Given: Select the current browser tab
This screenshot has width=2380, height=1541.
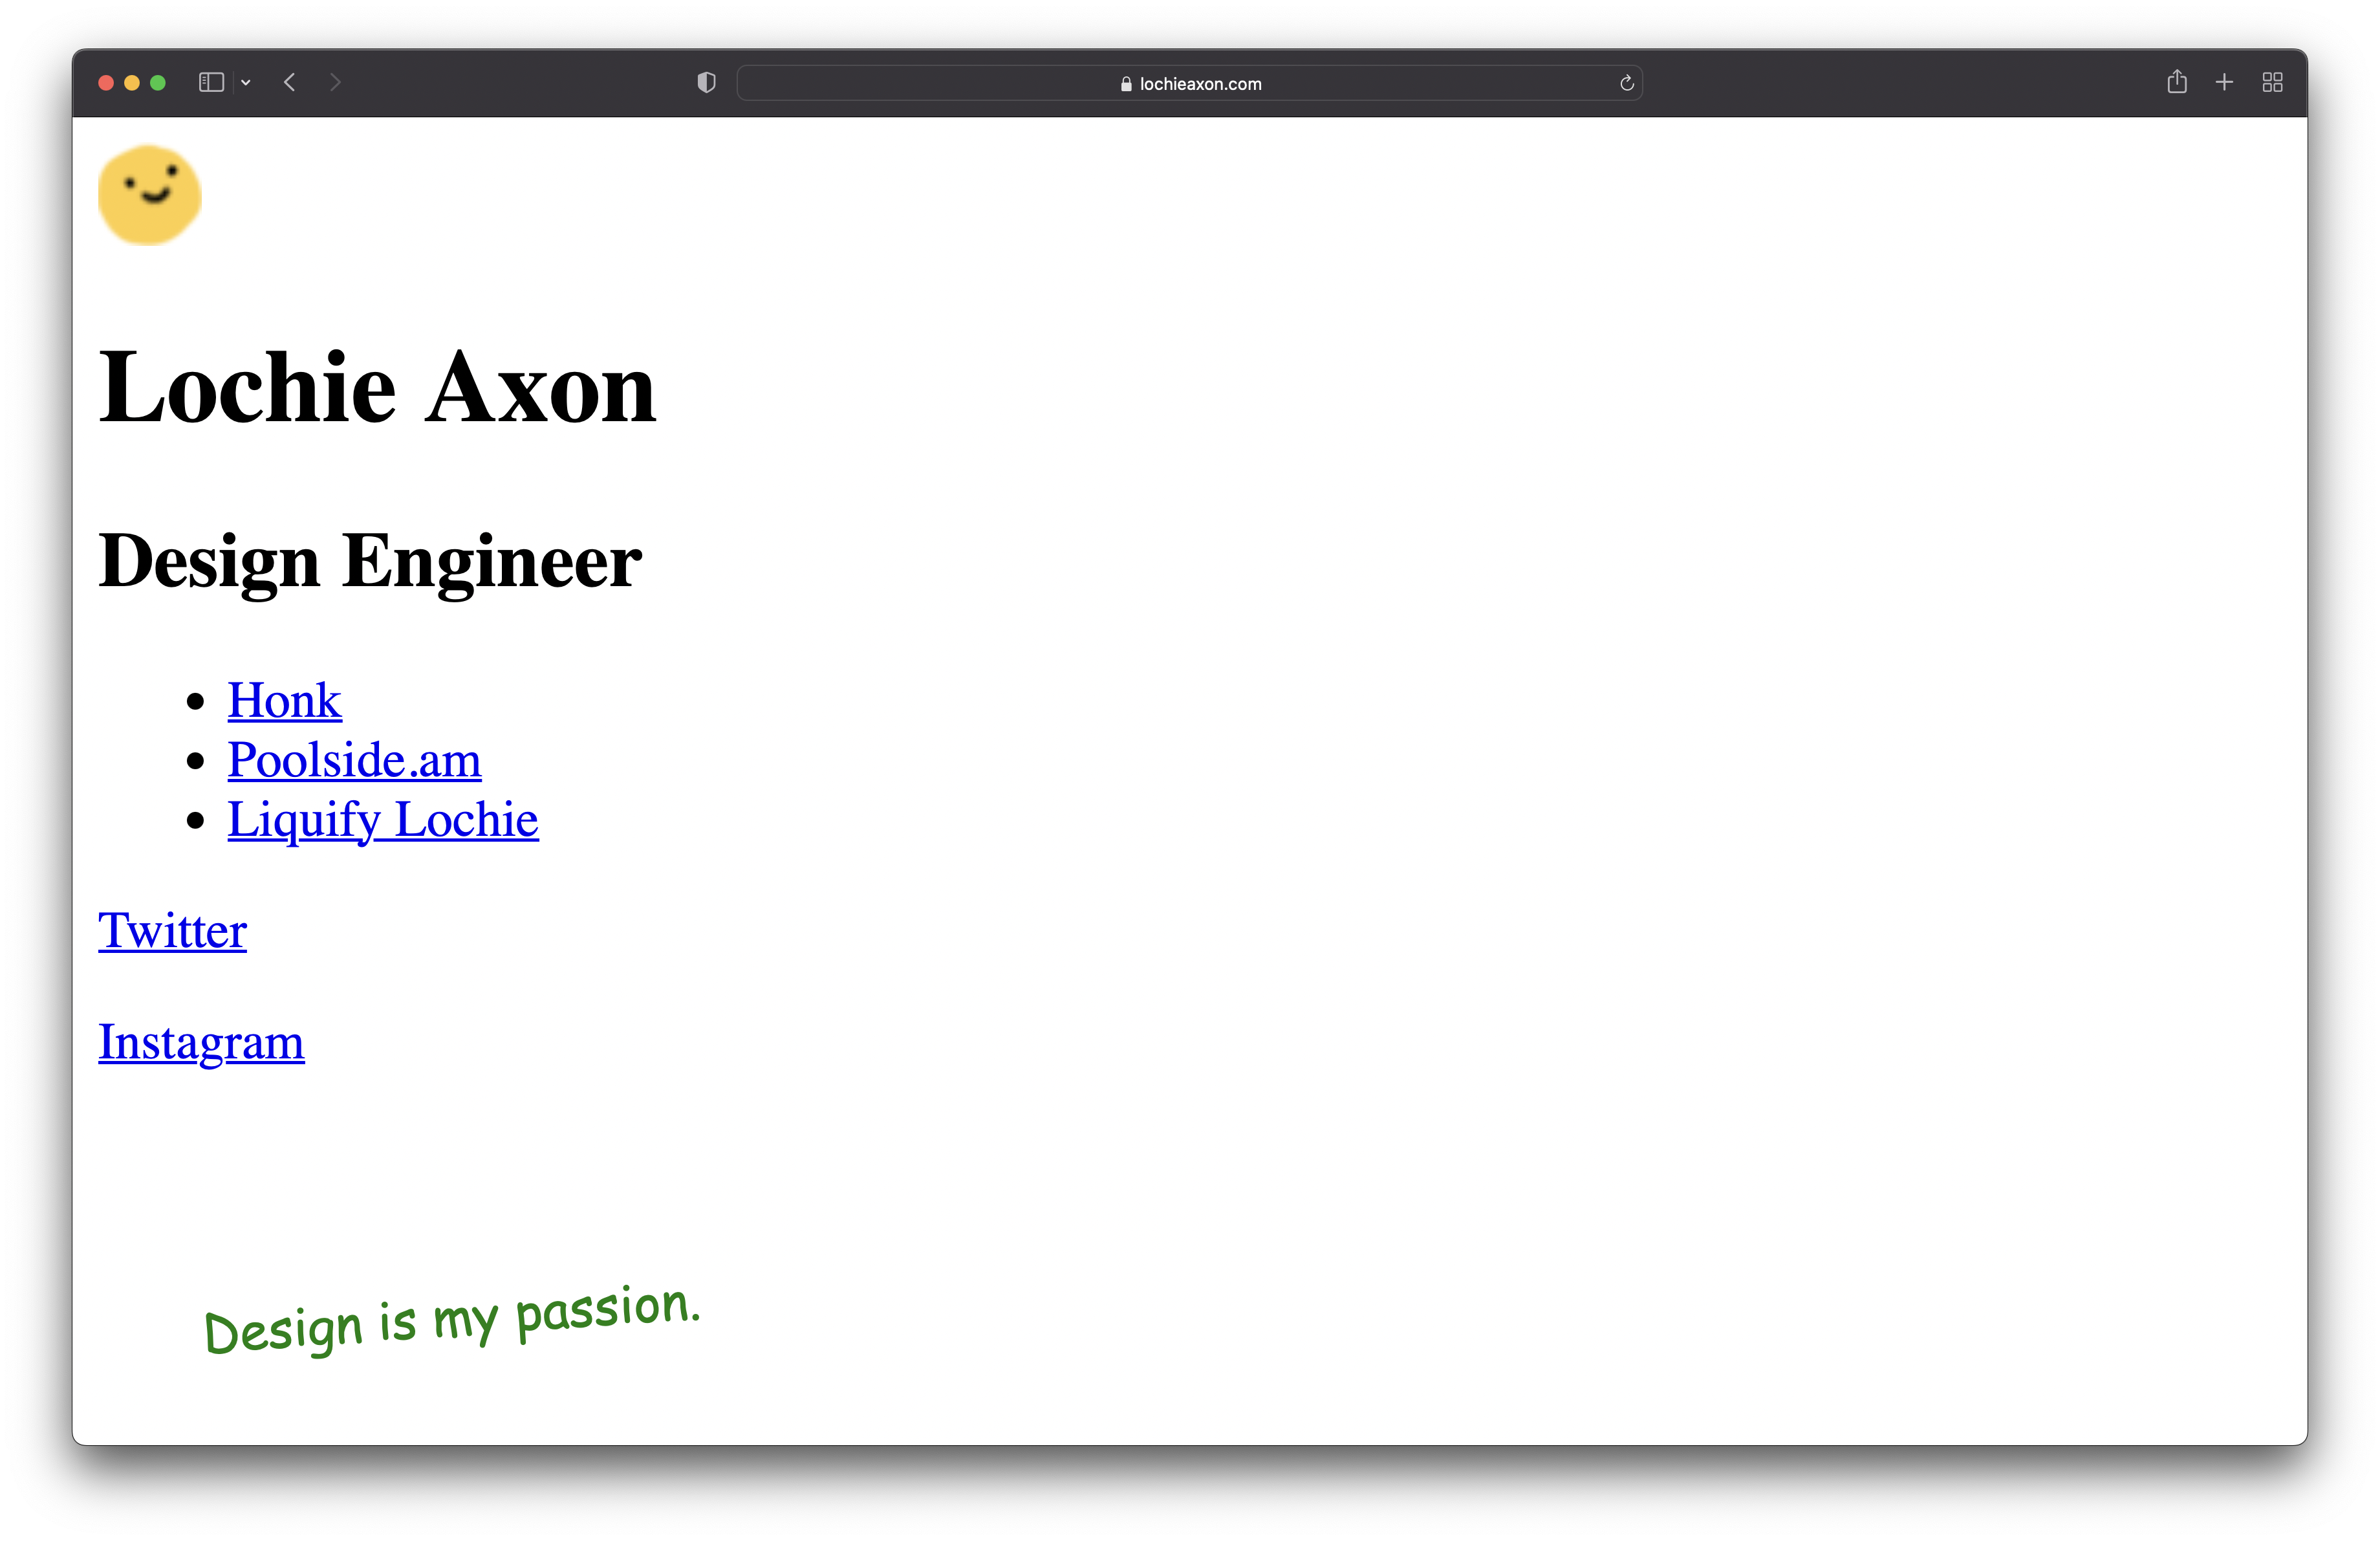Looking at the screenshot, I should point(1190,82).
